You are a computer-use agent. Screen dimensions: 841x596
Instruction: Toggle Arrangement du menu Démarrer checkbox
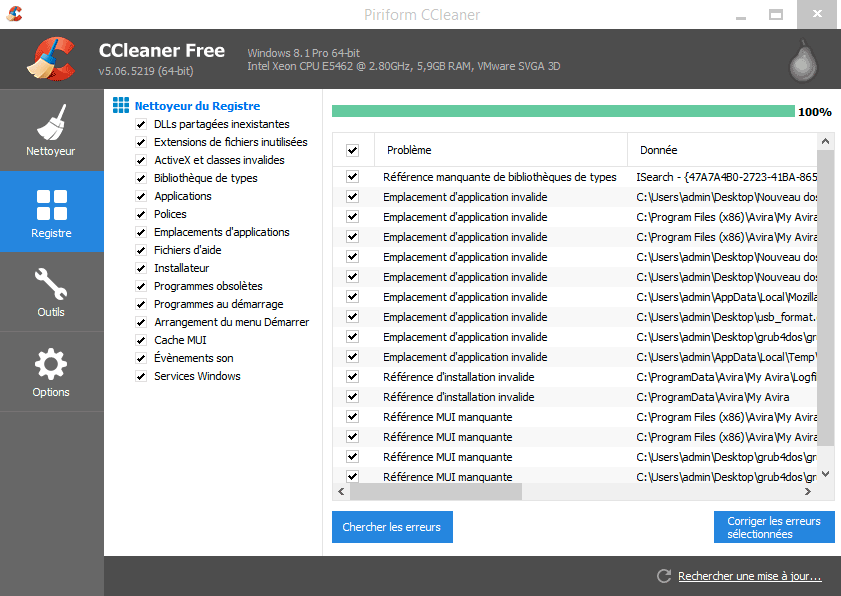point(141,322)
